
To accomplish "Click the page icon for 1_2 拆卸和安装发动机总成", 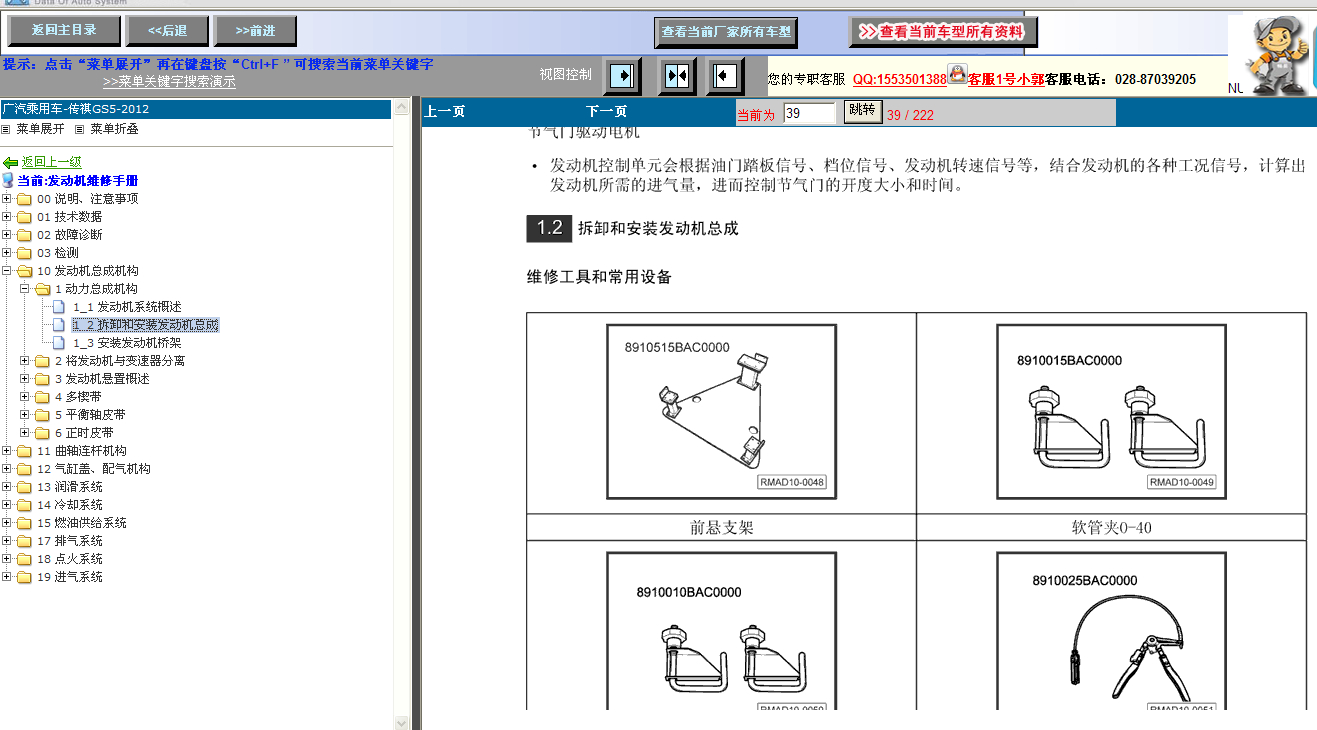I will coord(59,325).
